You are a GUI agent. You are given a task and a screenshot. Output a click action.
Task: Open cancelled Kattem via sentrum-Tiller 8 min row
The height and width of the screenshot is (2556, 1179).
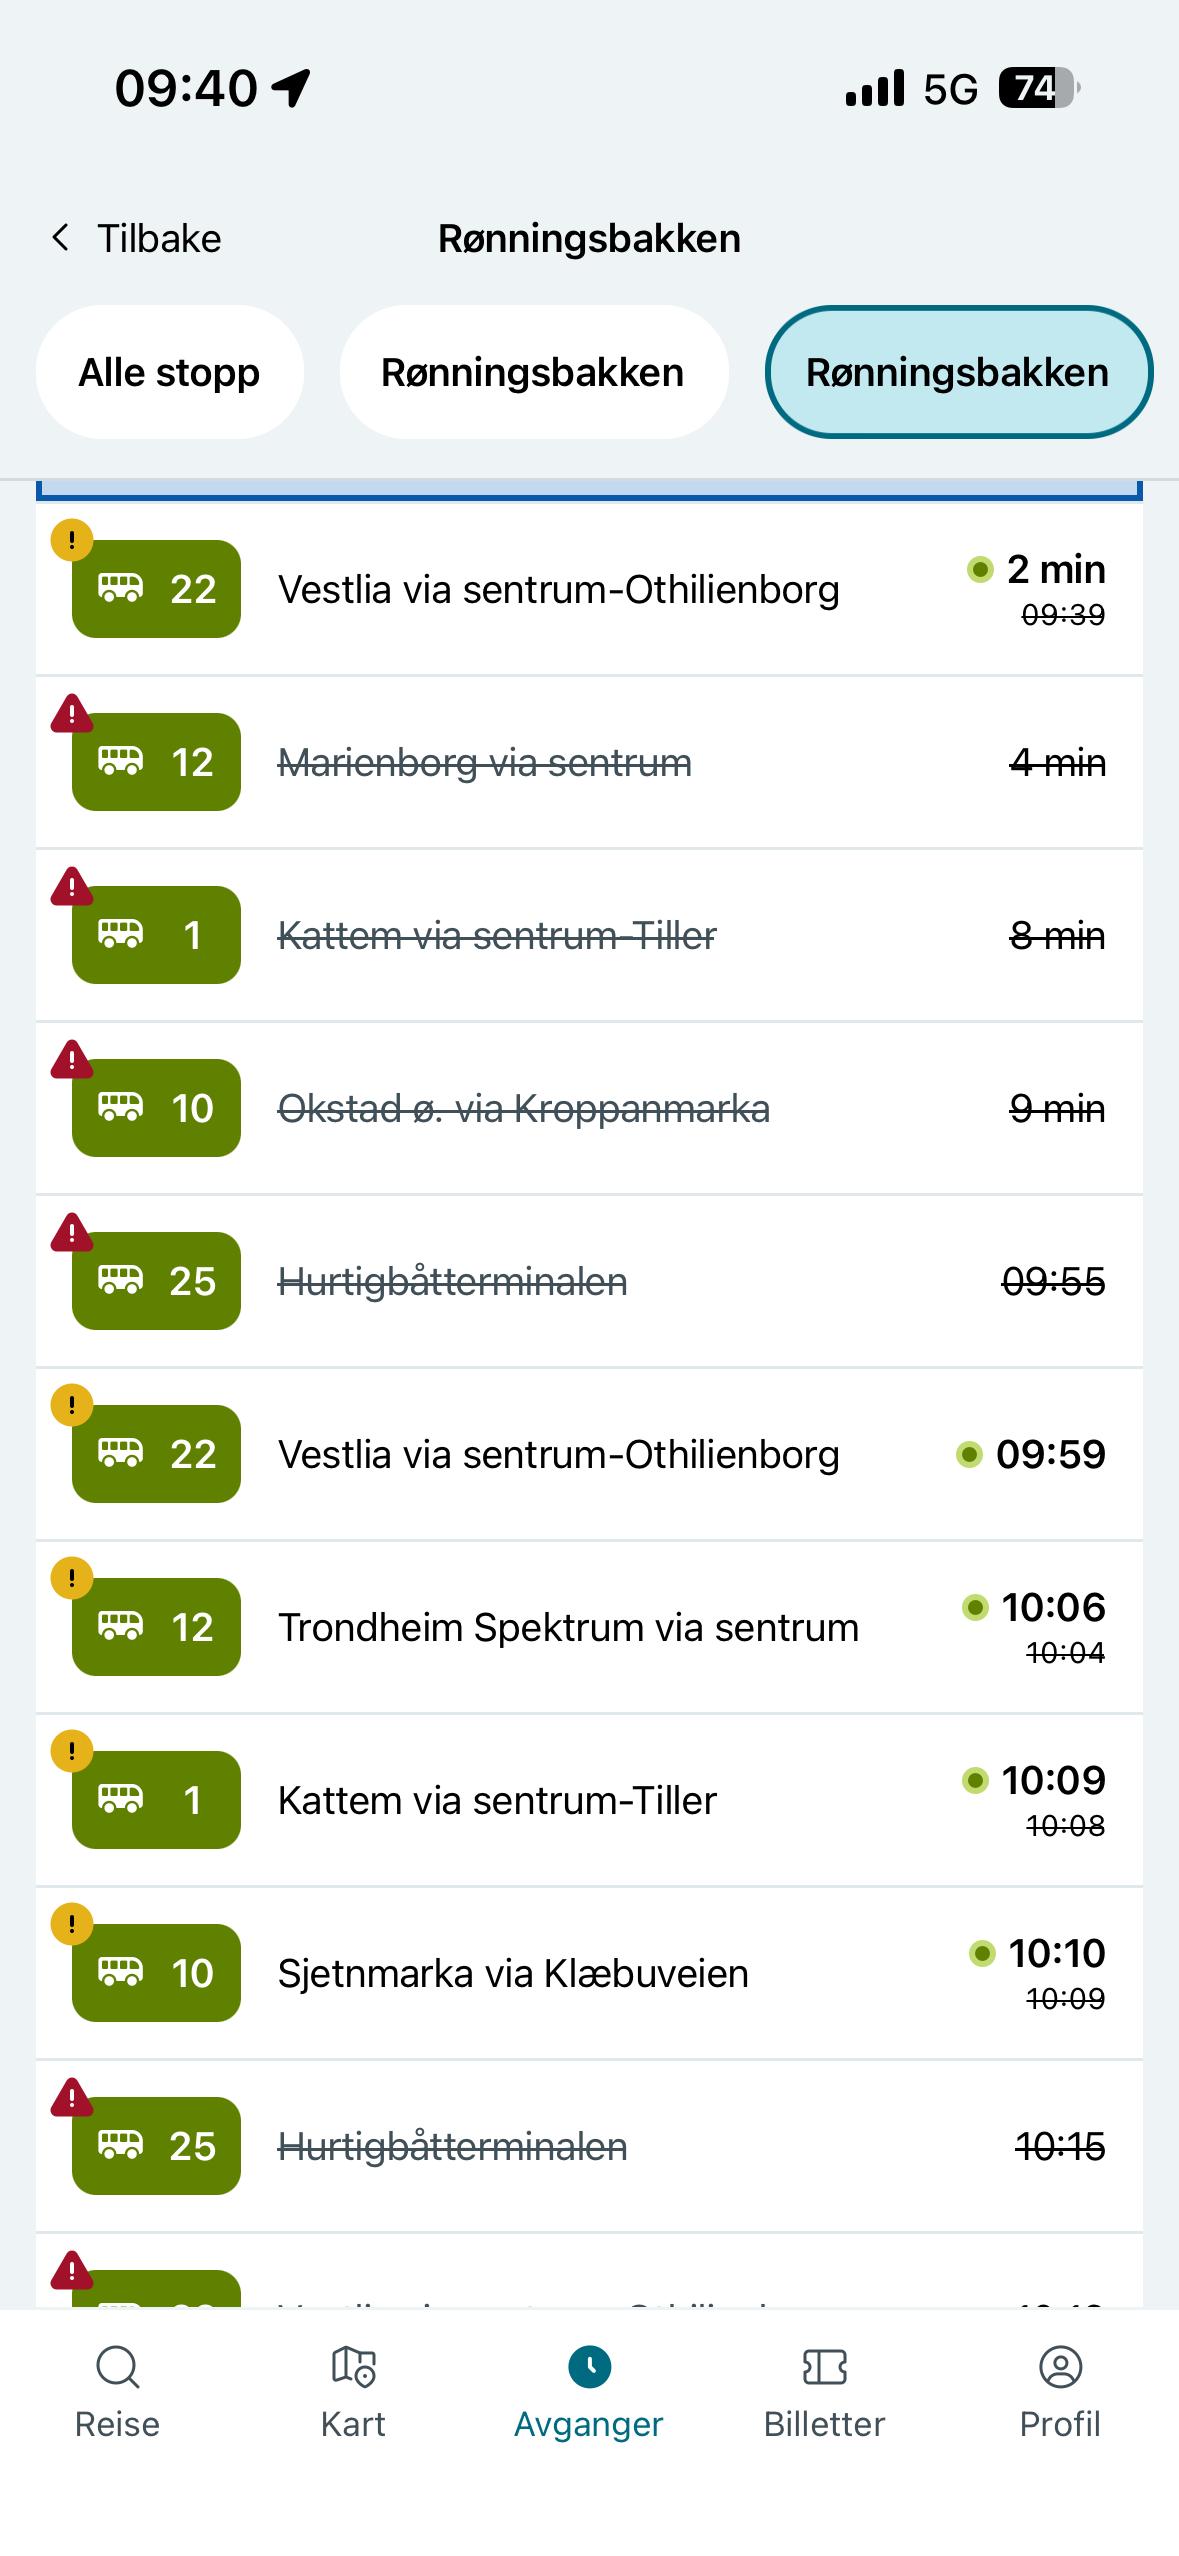[x=589, y=935]
